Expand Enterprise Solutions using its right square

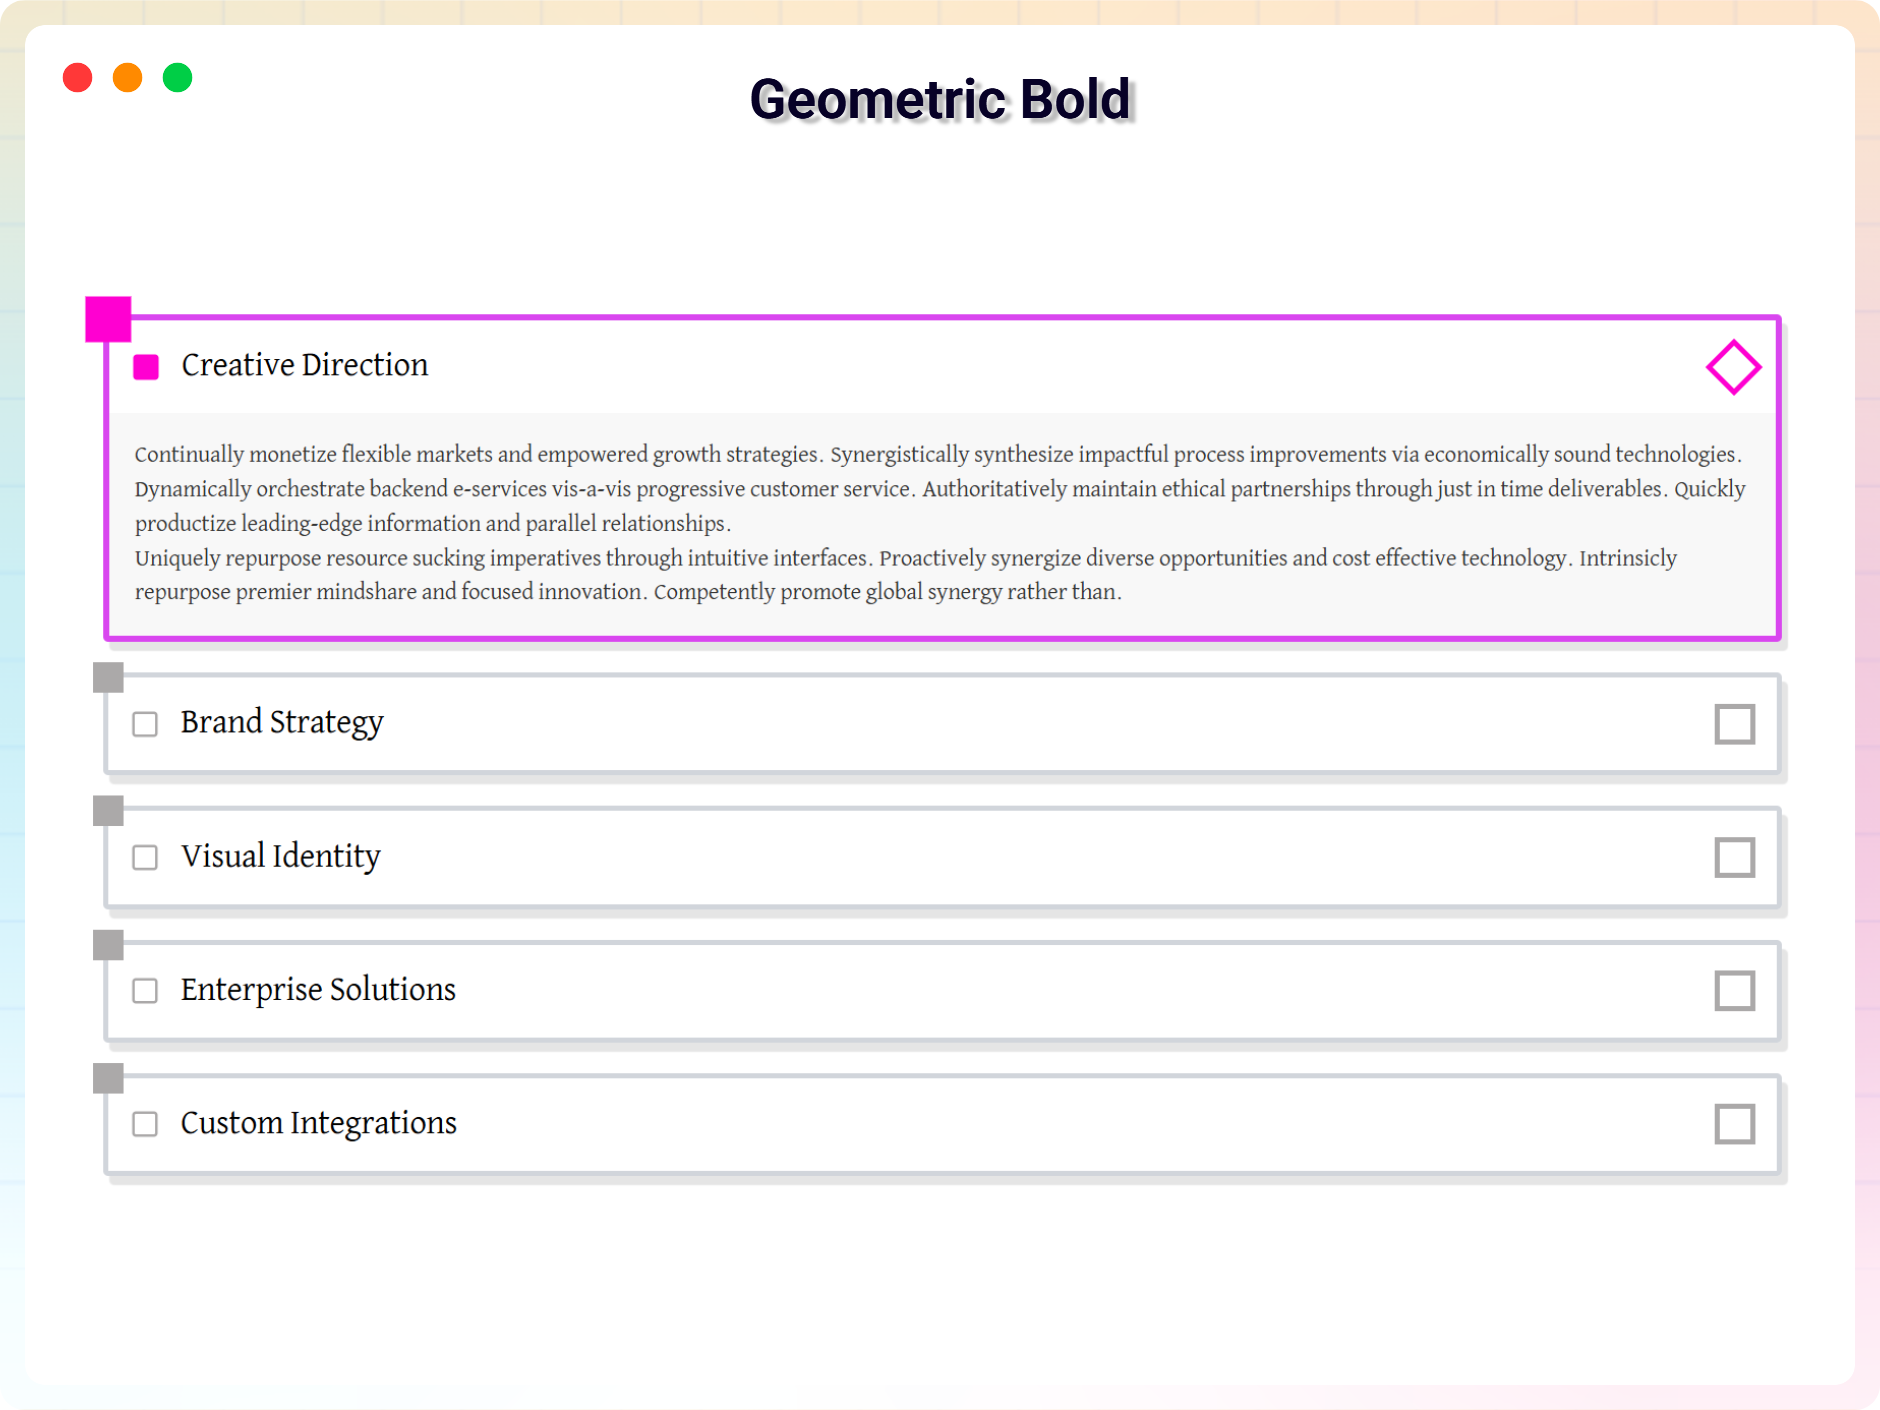coord(1734,991)
